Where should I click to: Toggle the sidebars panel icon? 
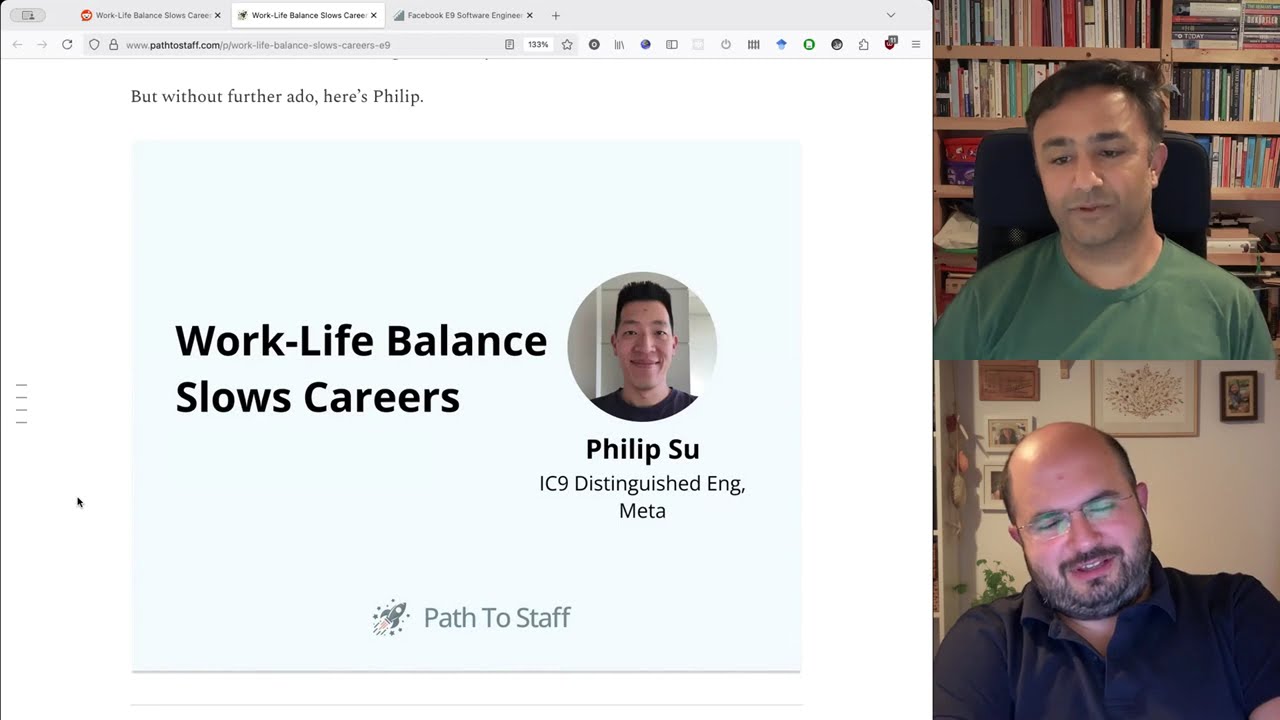[672, 45]
